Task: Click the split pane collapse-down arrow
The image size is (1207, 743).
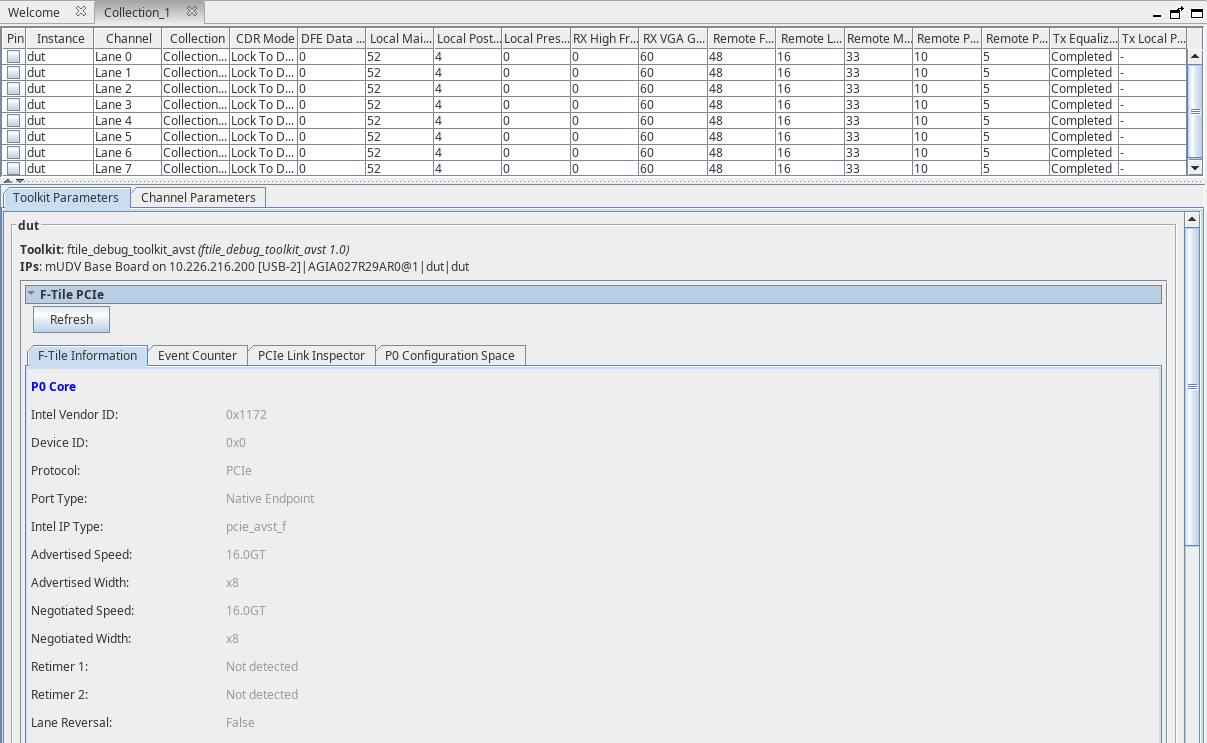Action: coord(19,181)
